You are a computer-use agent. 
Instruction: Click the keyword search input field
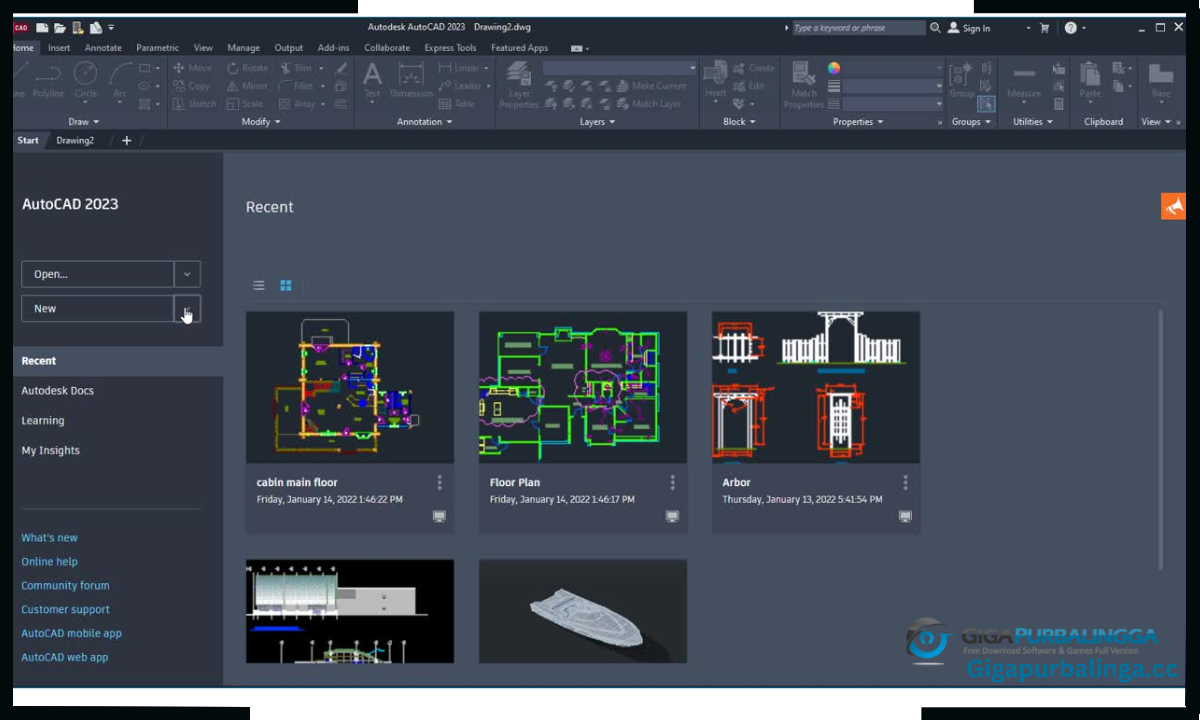pyautogui.click(x=859, y=28)
